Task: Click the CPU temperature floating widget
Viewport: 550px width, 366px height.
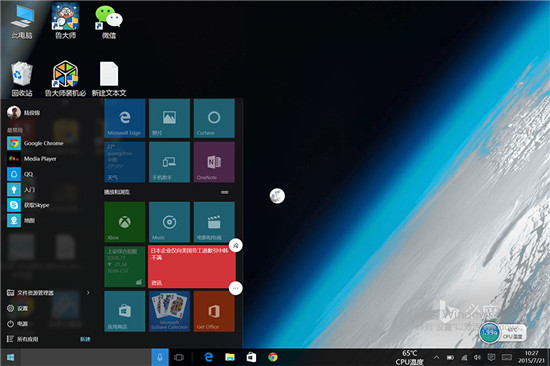Action: 503,333
